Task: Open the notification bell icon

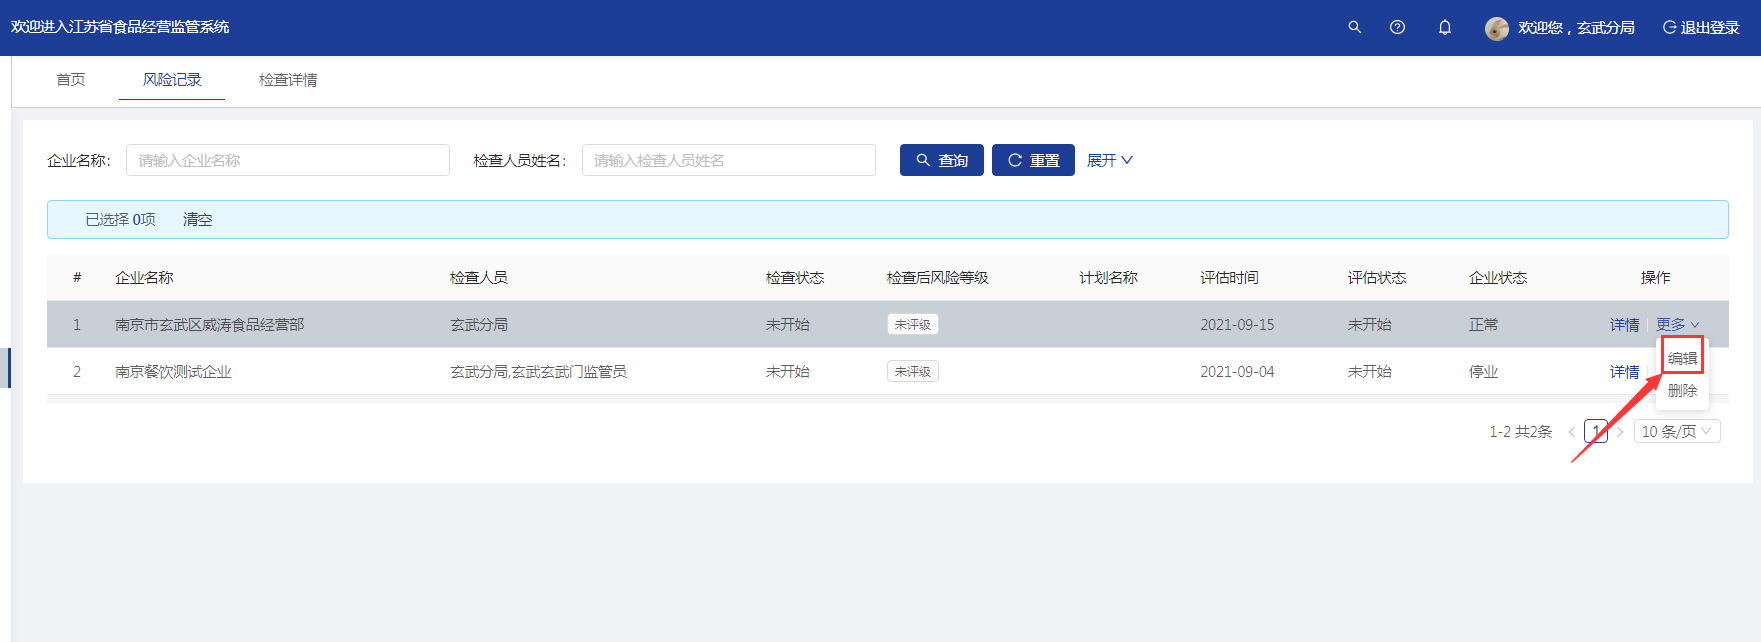Action: pos(1444,27)
